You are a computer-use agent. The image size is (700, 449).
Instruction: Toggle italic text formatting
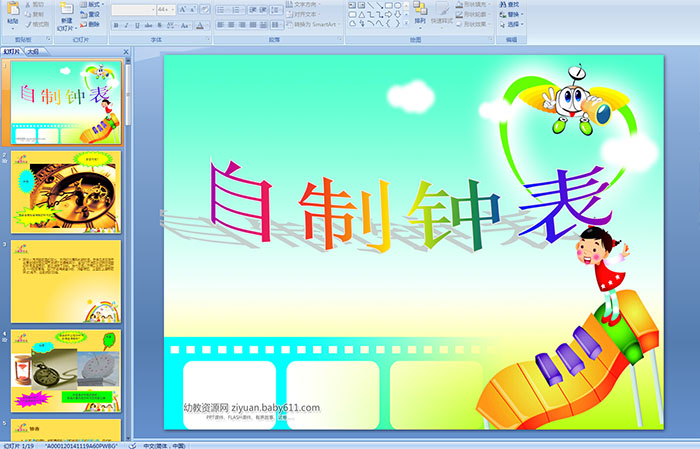126,24
